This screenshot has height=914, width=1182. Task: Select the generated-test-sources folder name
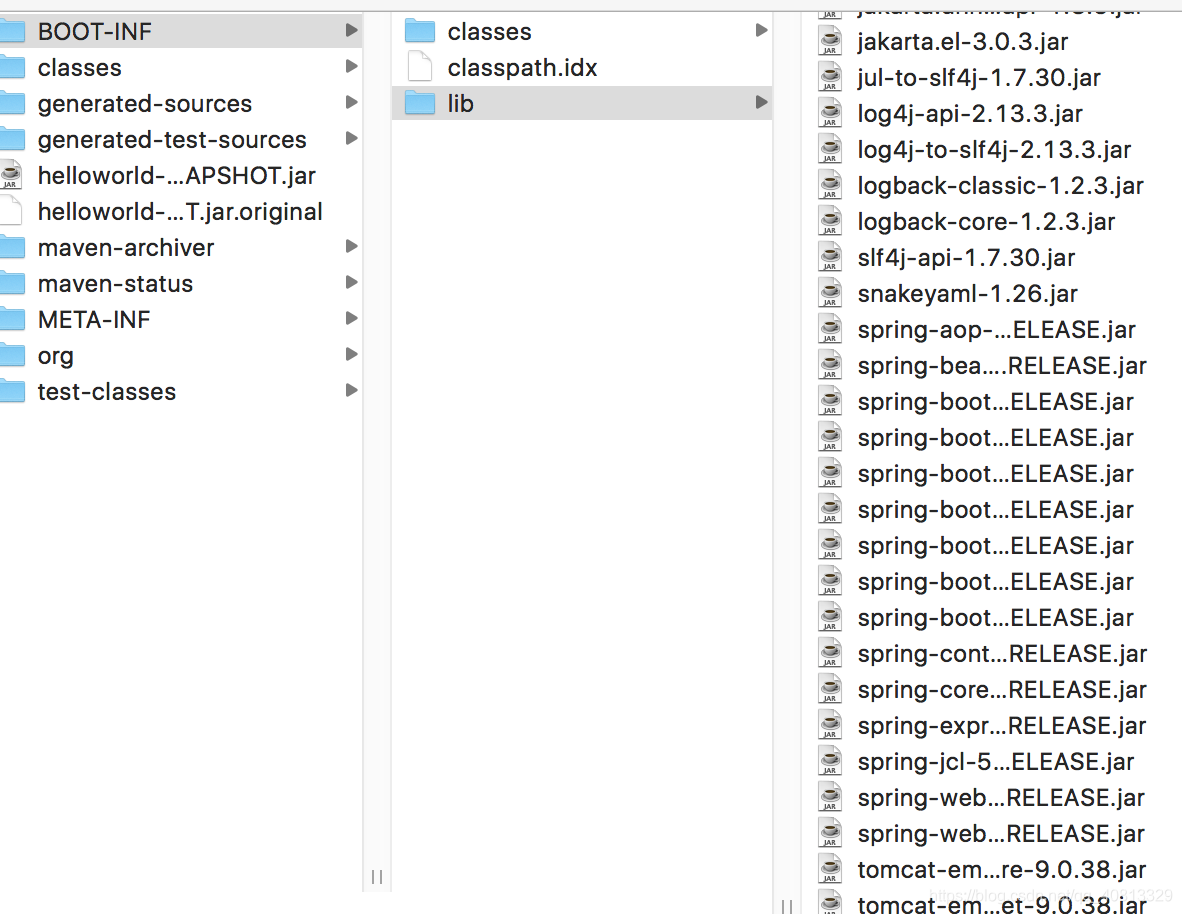tap(172, 140)
